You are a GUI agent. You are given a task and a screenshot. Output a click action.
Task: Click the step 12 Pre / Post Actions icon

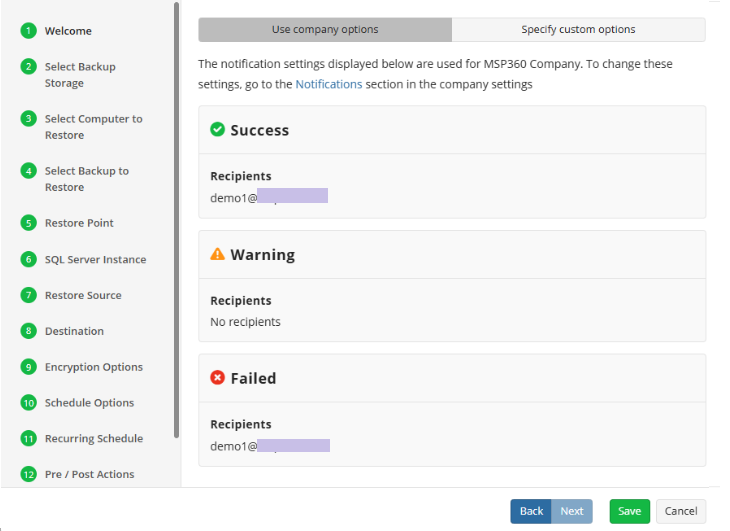28,474
